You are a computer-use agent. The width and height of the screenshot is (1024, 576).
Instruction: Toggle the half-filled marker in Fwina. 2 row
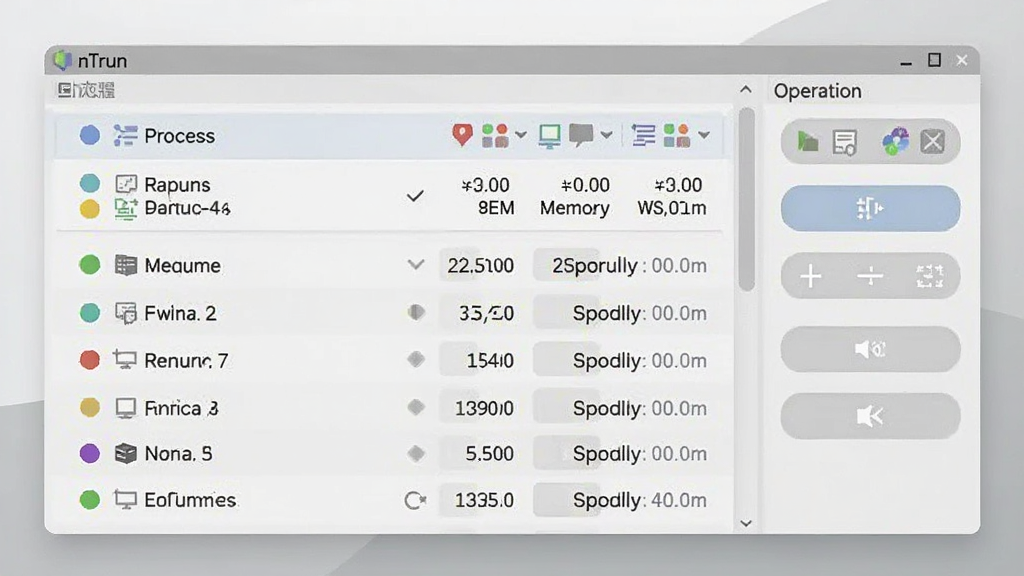[416, 313]
